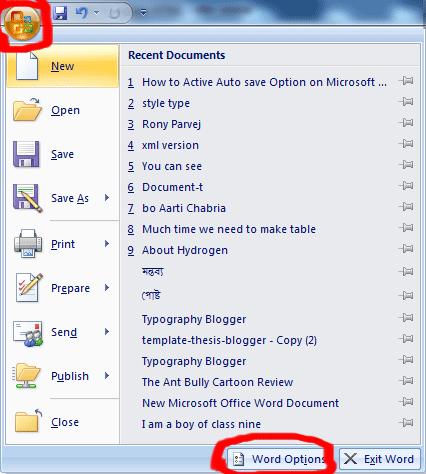Viewport: 426px width, 474px height.
Task: Pin 'Much time we need to make table'
Action: pyautogui.click(x=406, y=228)
